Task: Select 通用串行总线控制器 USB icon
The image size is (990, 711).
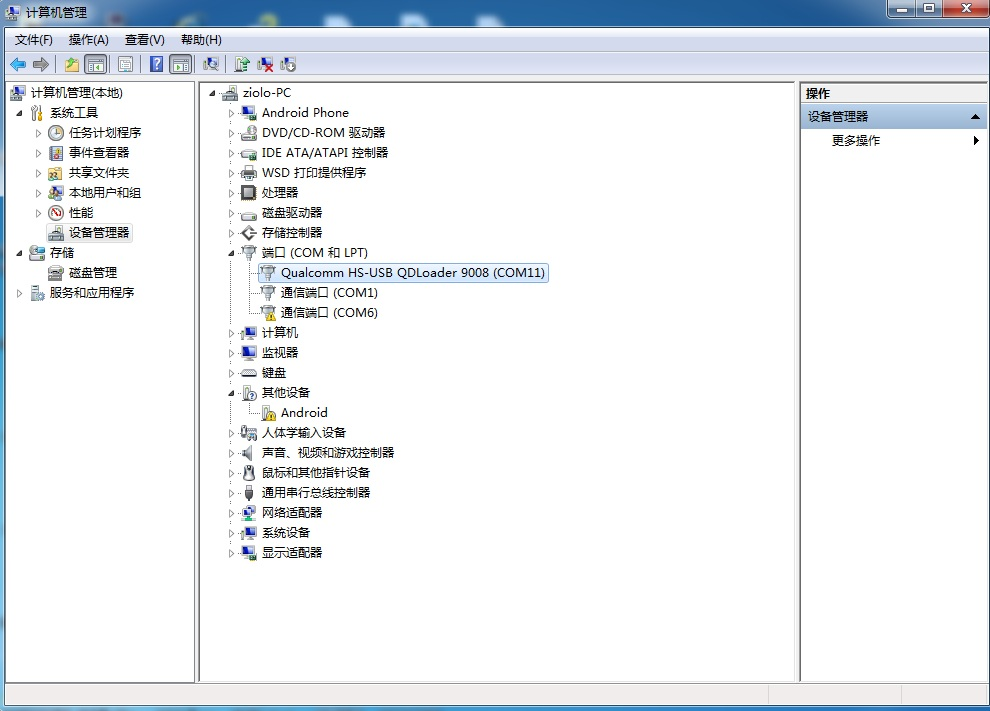Action: click(x=249, y=493)
